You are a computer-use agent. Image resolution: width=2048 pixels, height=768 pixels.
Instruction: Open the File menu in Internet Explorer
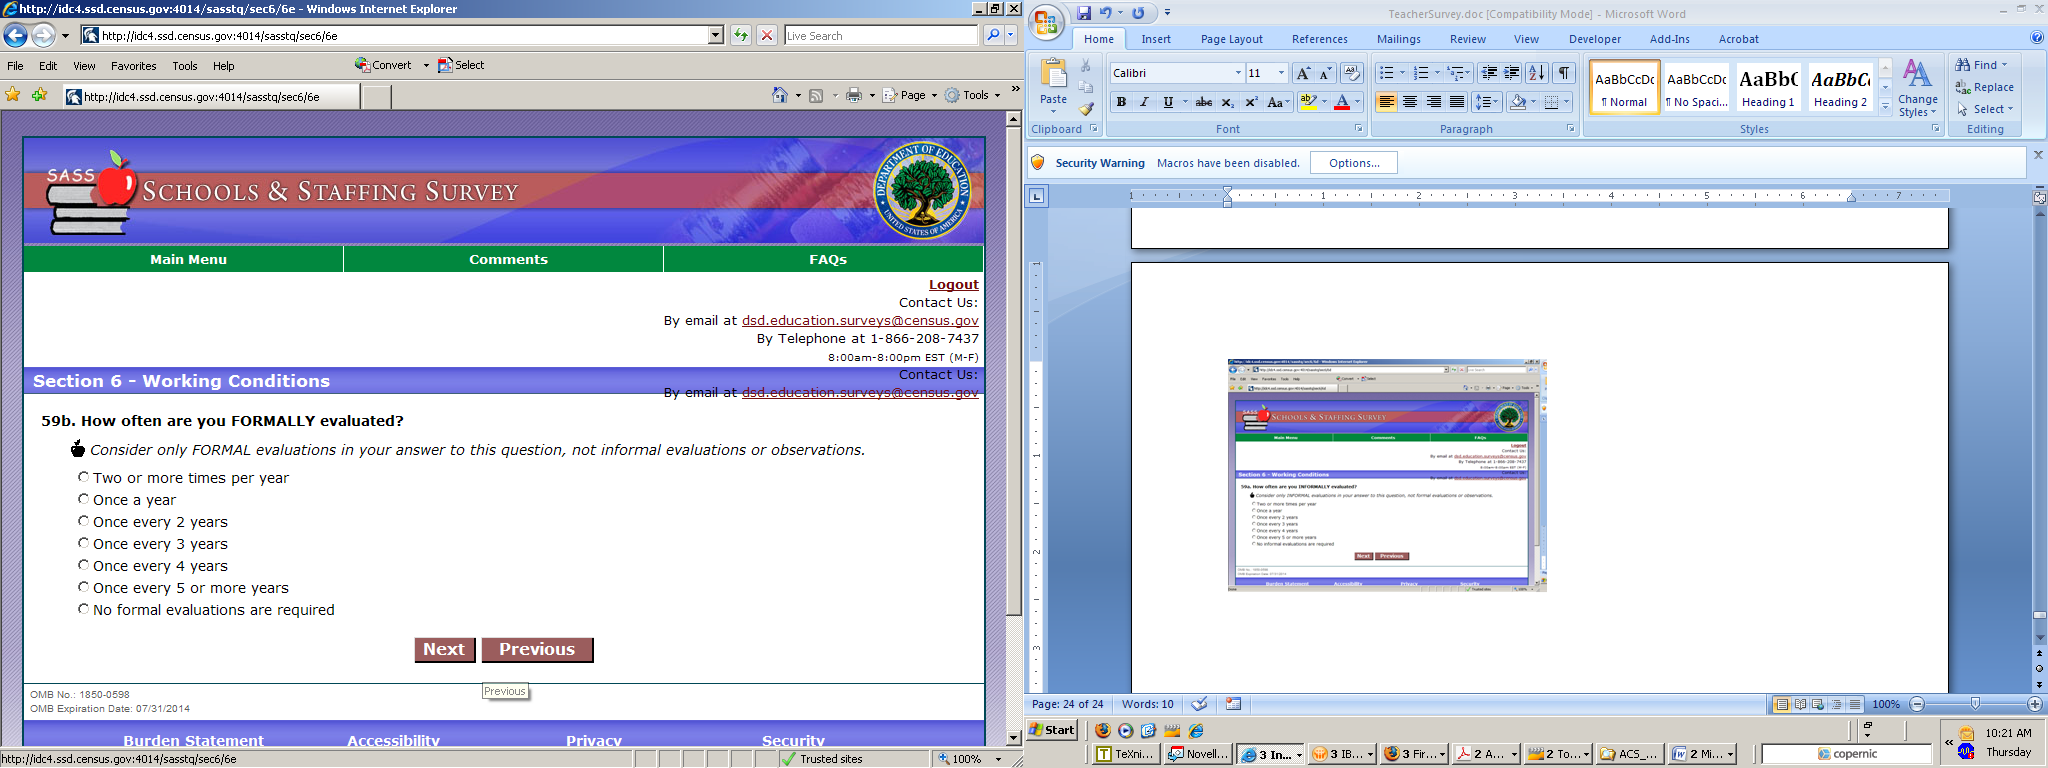click(x=15, y=66)
